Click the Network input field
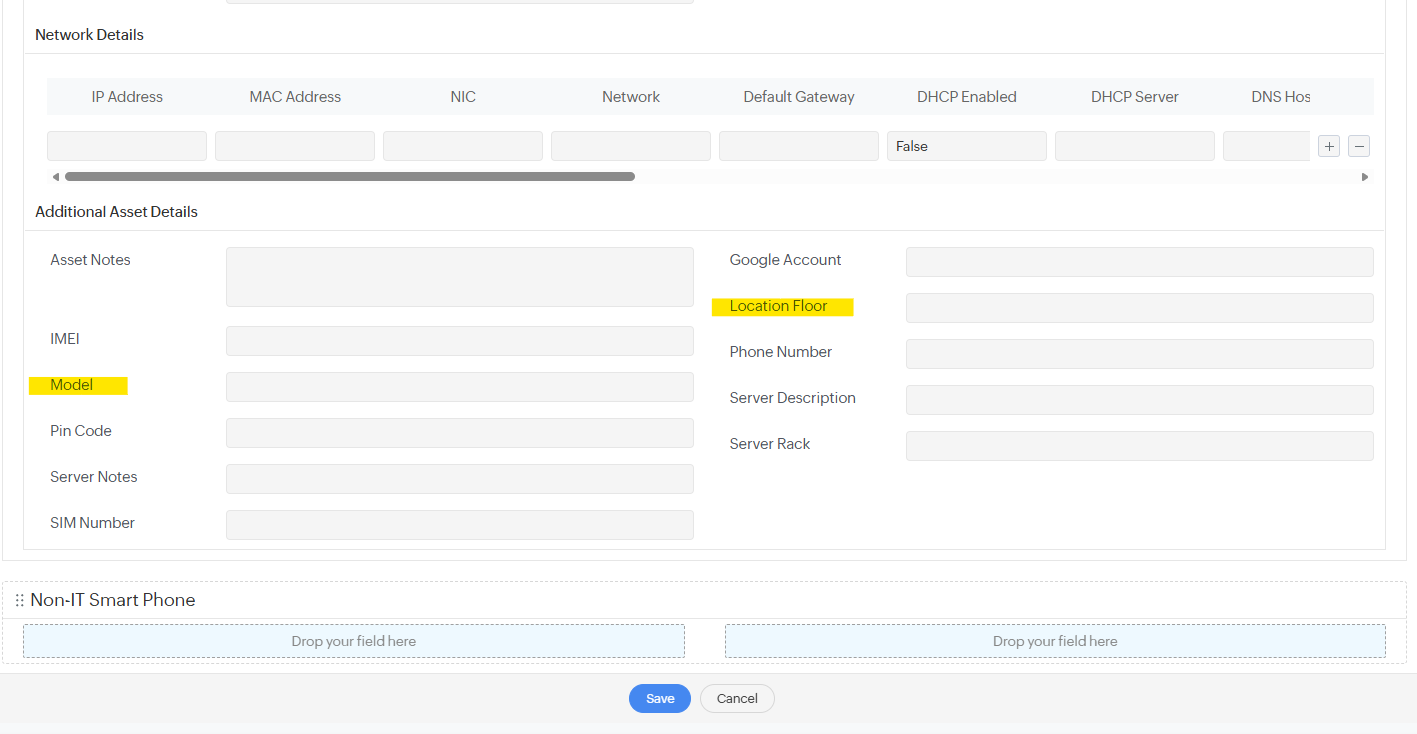Image resolution: width=1417 pixels, height=734 pixels. point(631,146)
